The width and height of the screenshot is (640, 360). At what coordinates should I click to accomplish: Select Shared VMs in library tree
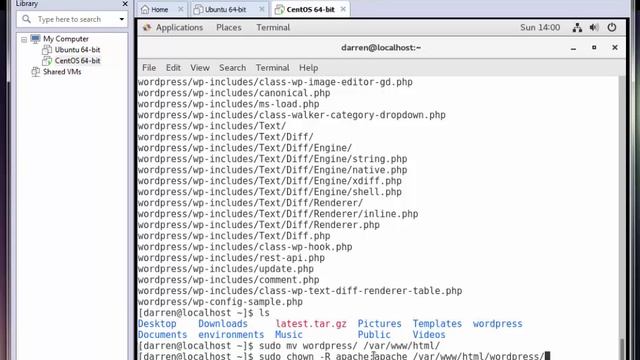click(x=62, y=72)
